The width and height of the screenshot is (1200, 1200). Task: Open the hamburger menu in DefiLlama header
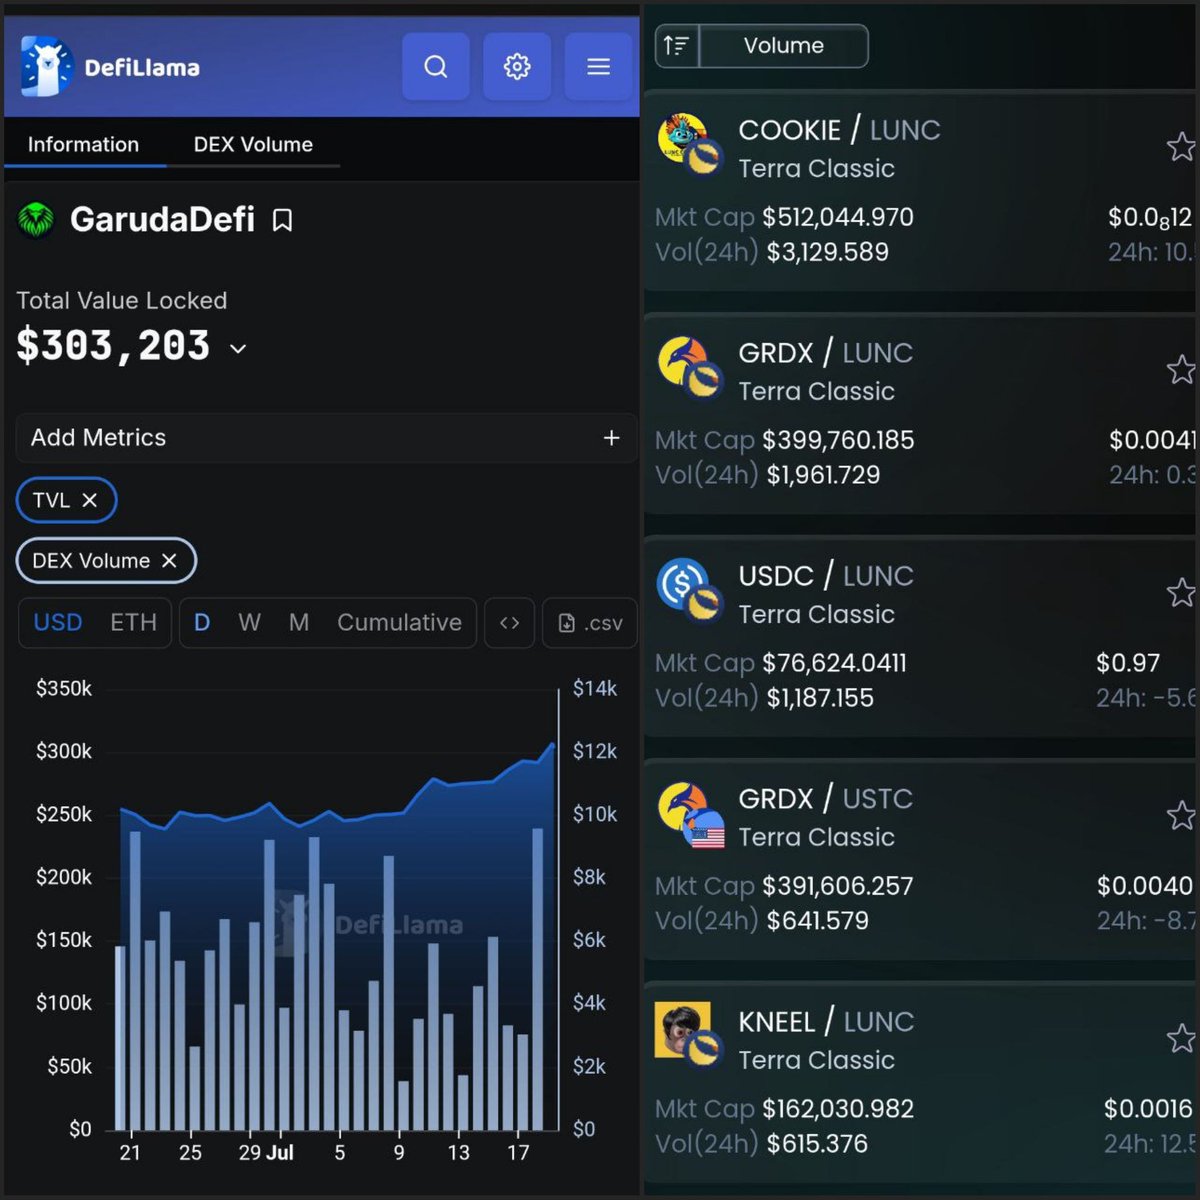click(598, 66)
